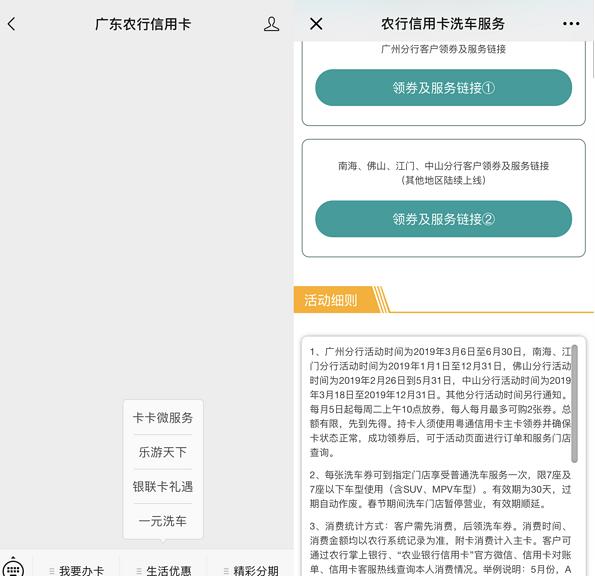Click 广州分行客户领券及服务链接 text

443,49
